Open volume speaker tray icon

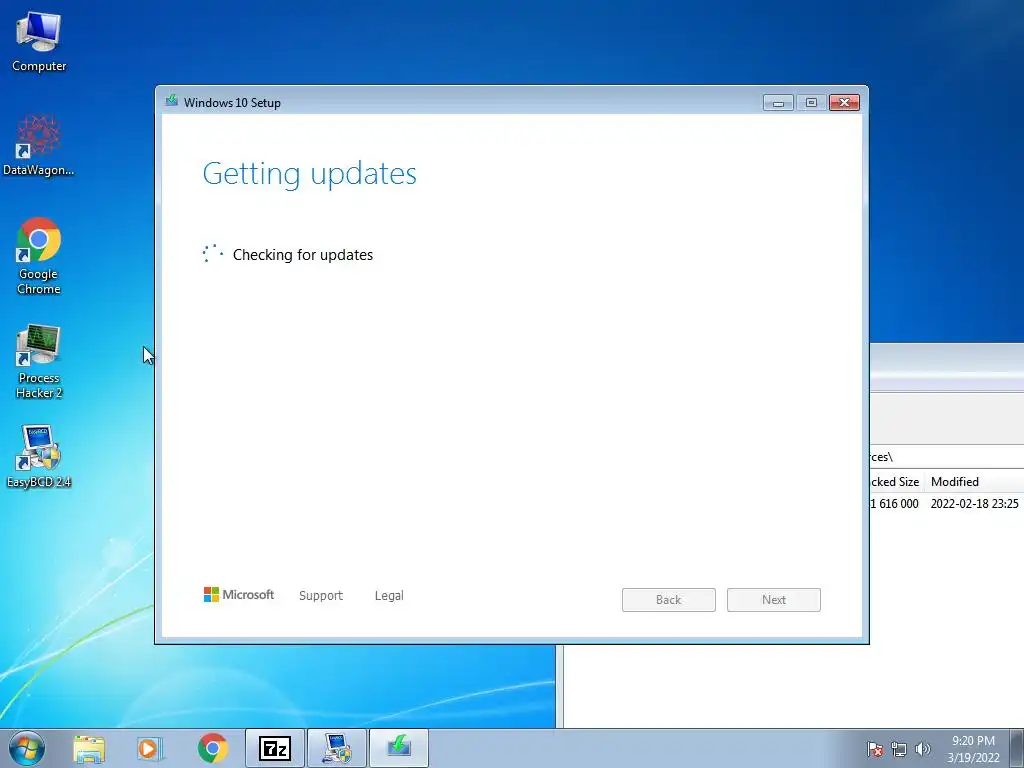click(922, 749)
